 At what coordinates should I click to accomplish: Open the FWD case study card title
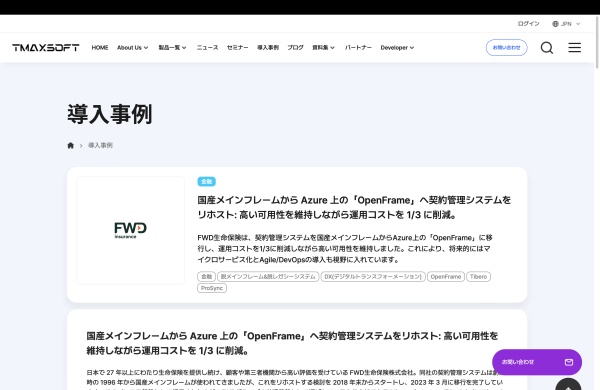point(354,207)
